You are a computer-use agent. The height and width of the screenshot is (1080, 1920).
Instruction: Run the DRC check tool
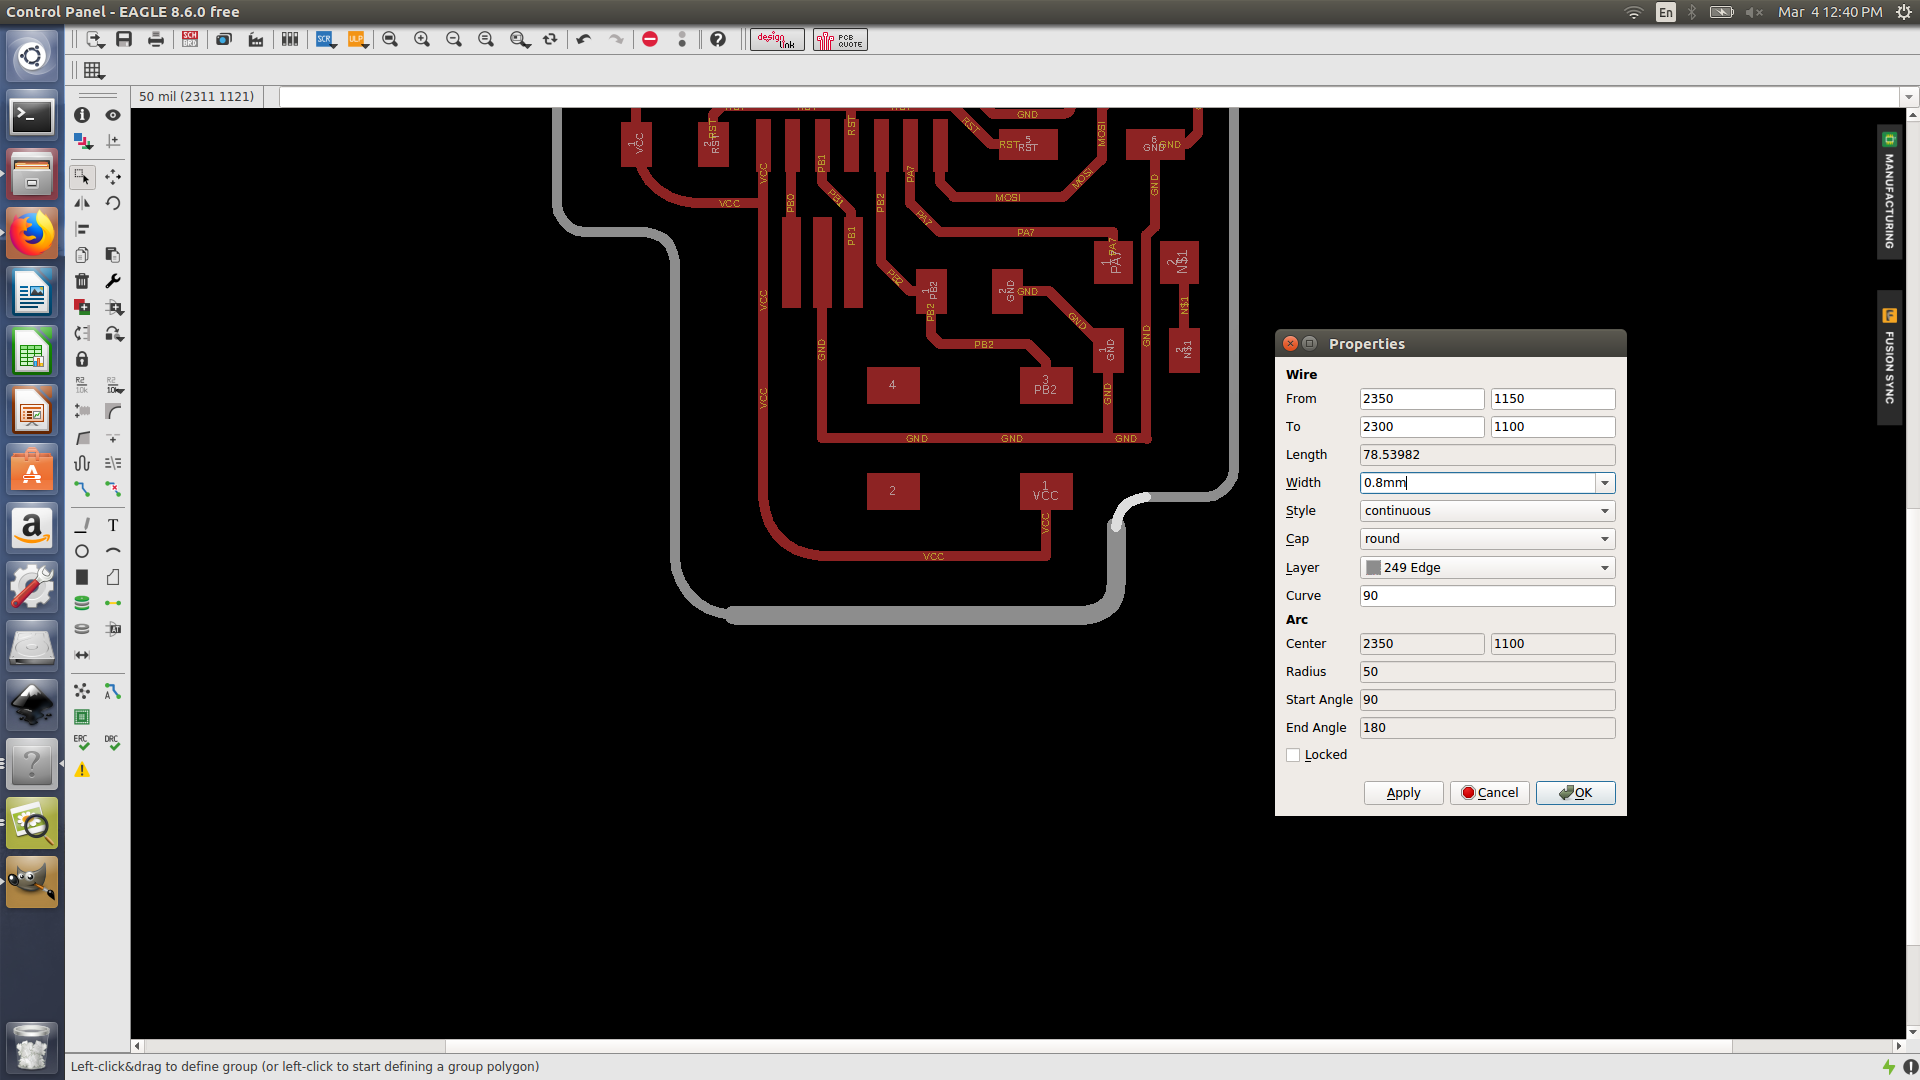pos(113,742)
